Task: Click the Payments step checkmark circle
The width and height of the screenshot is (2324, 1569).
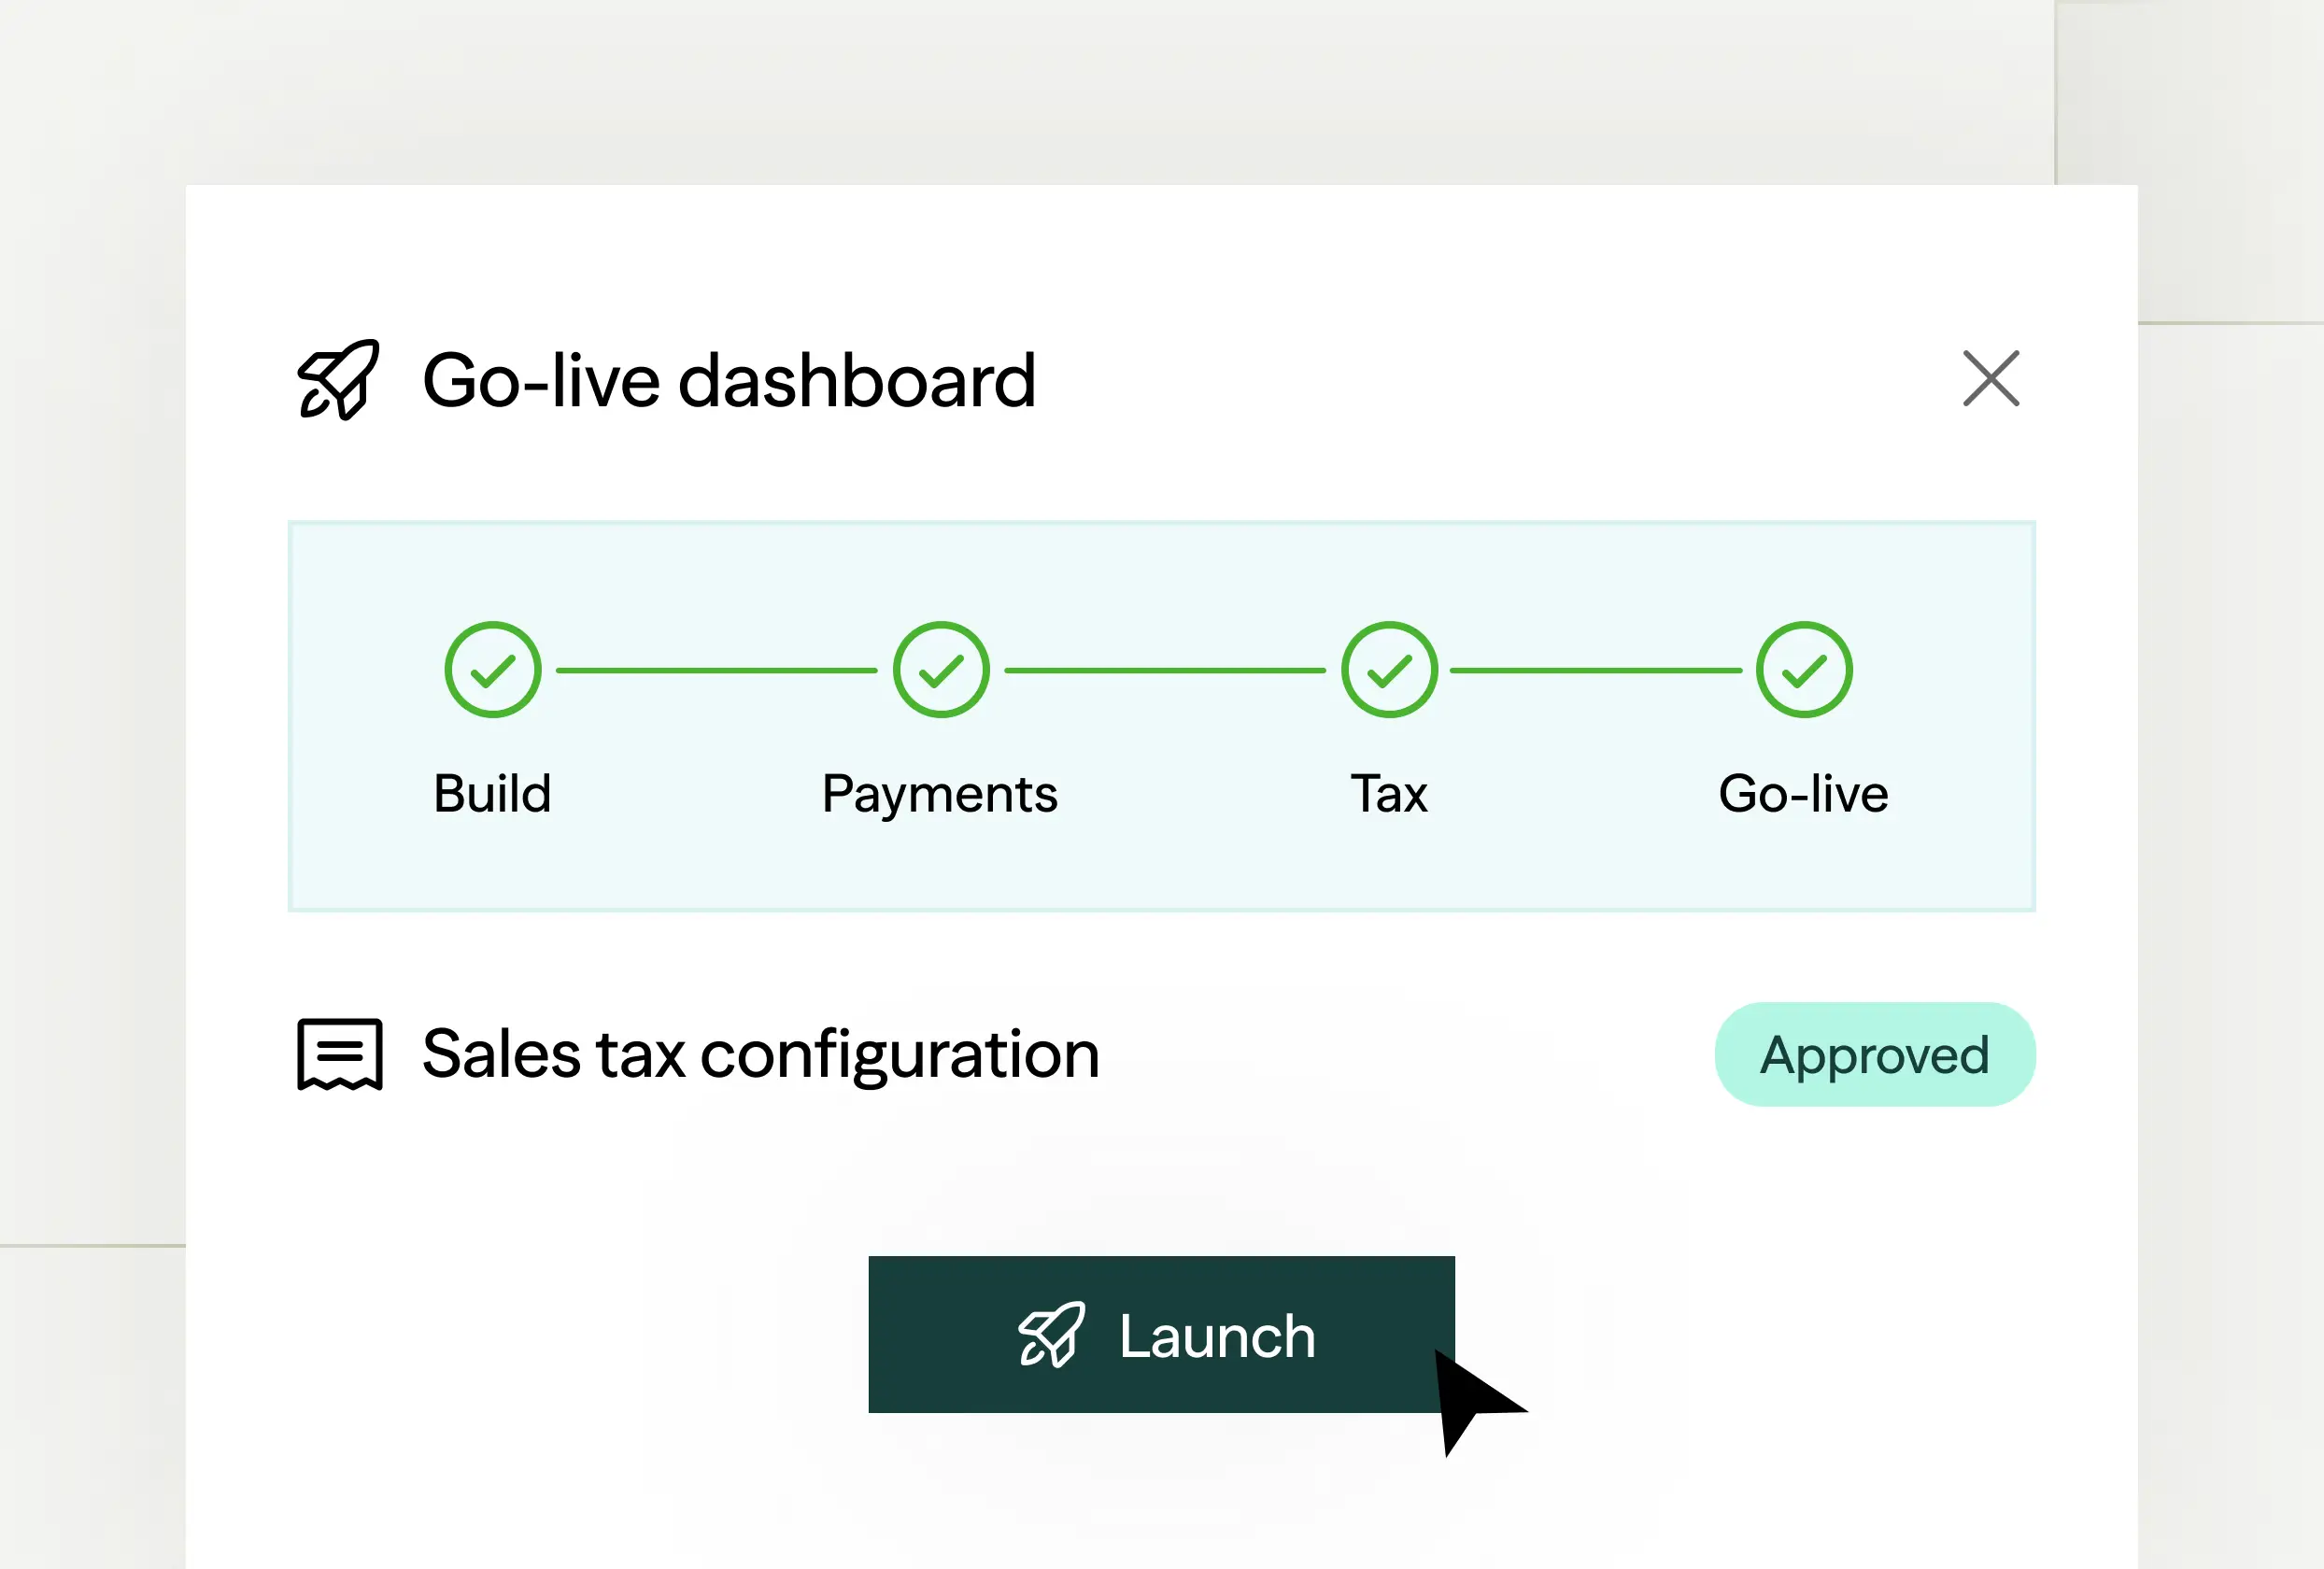Action: [x=941, y=670]
